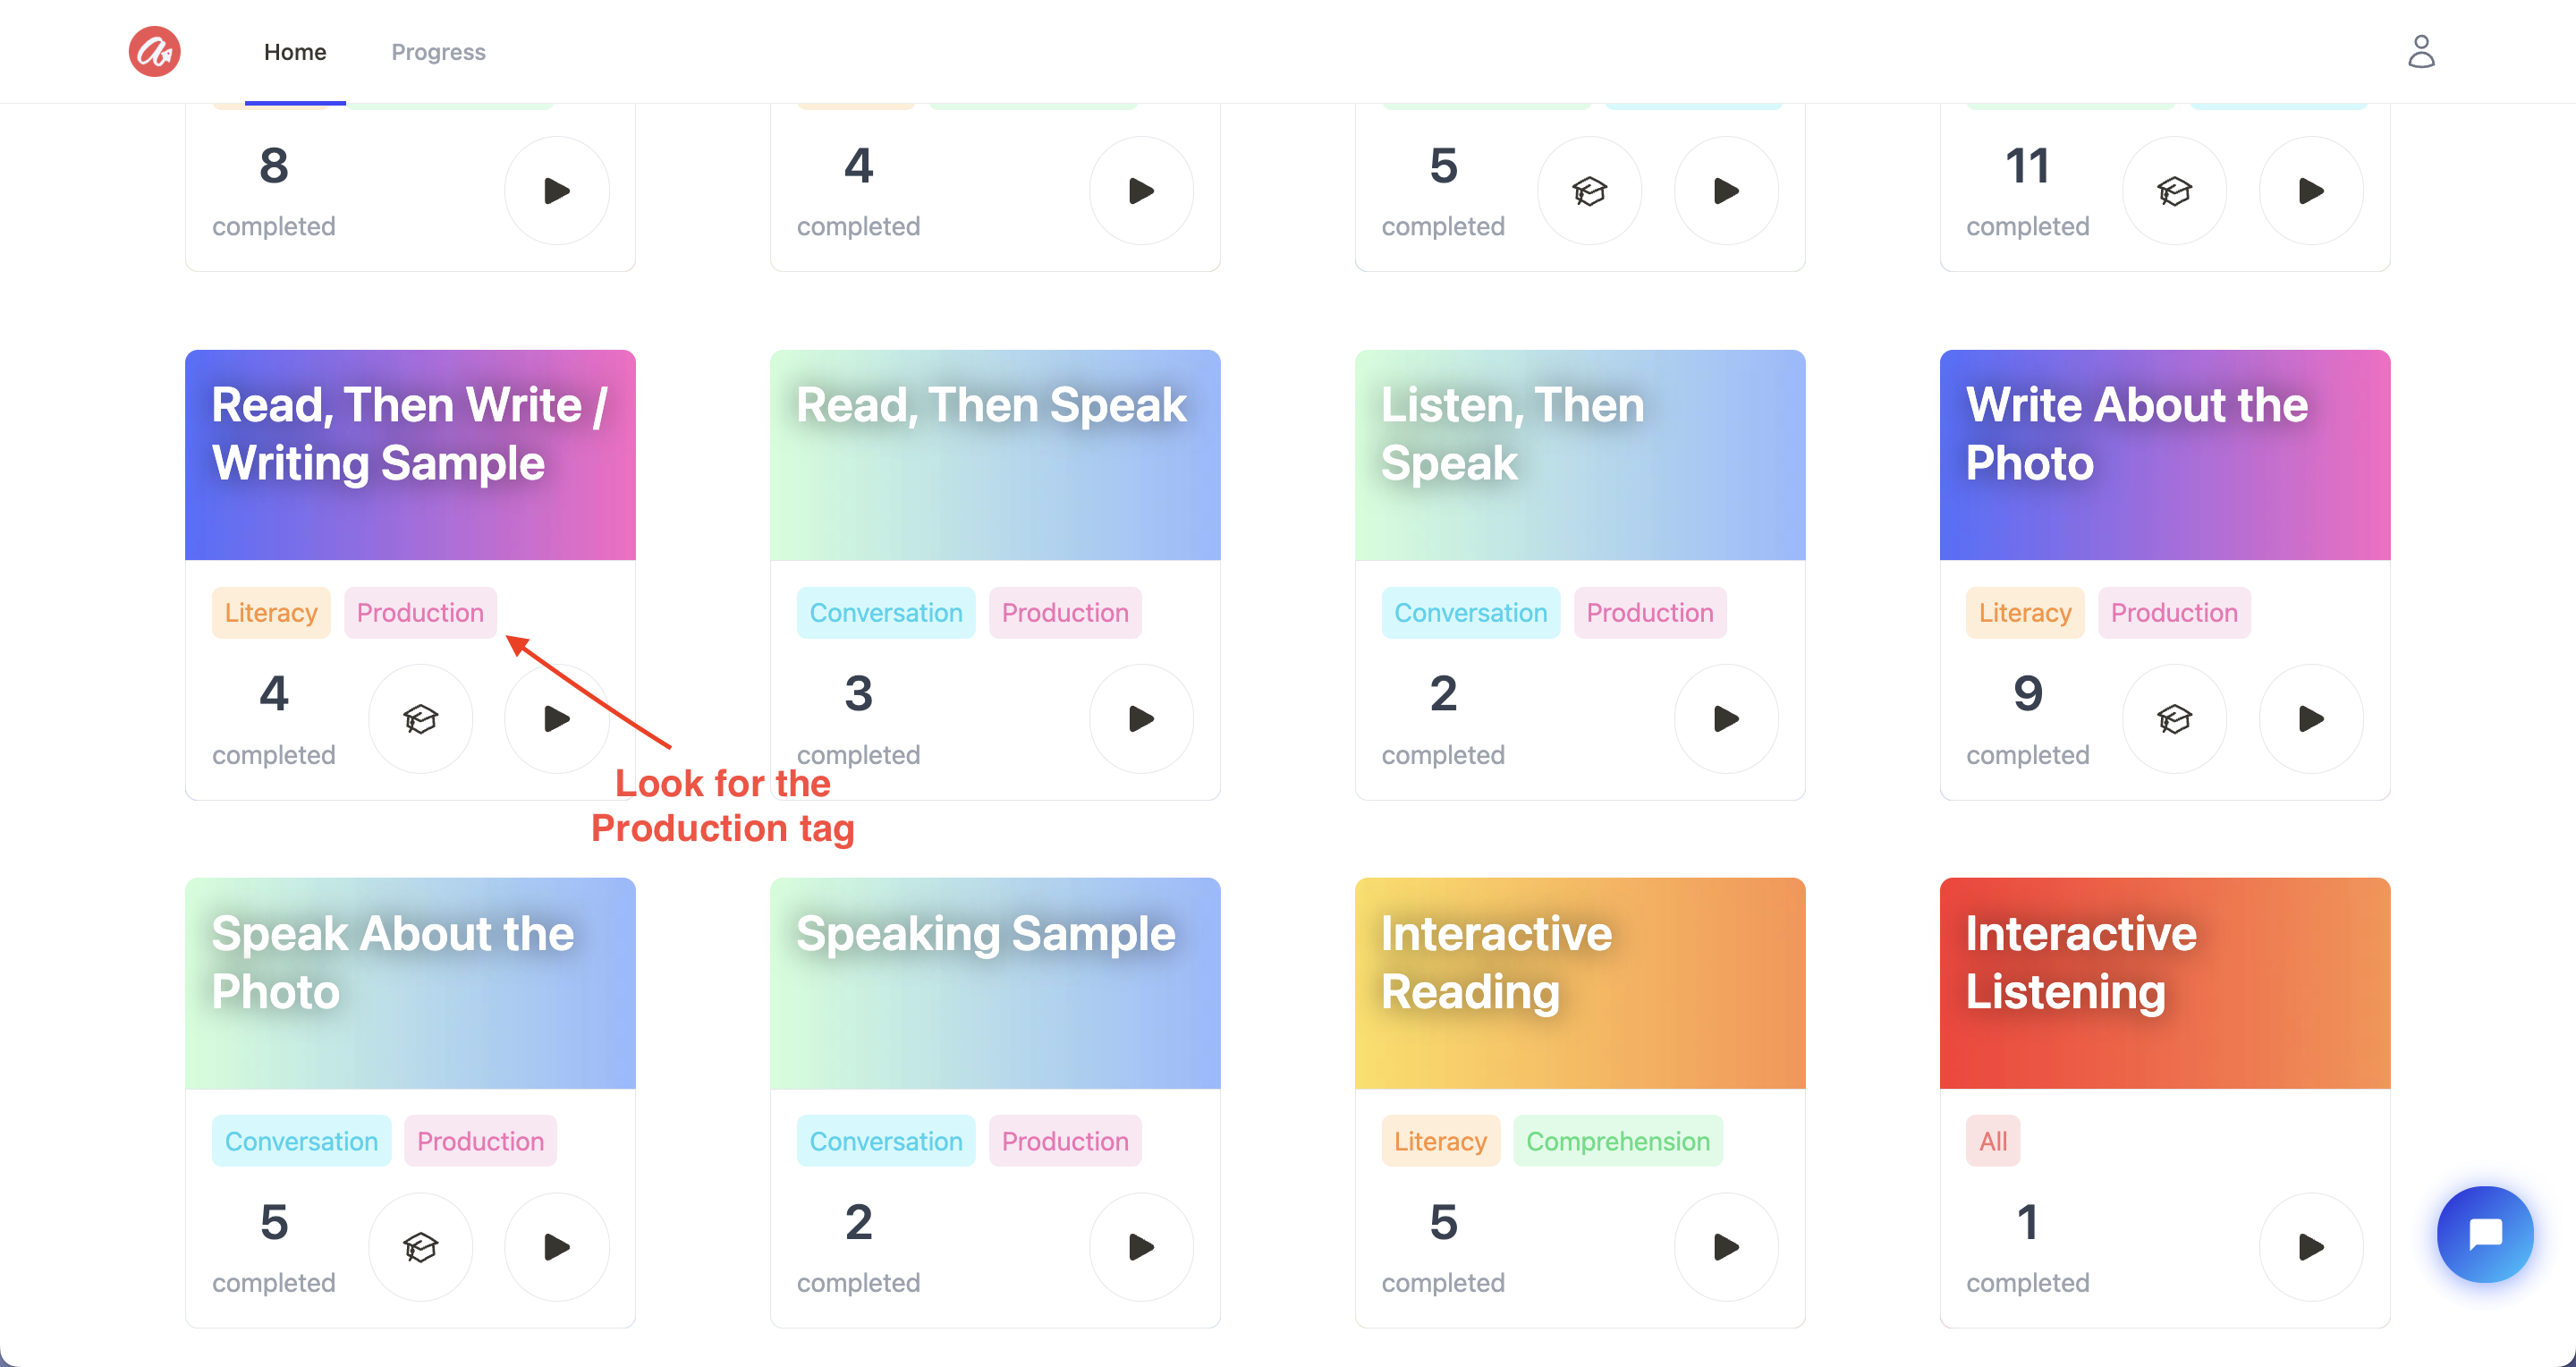The height and width of the screenshot is (1367, 2576).
Task: Open the Write About the Photo banner
Action: pos(2165,454)
